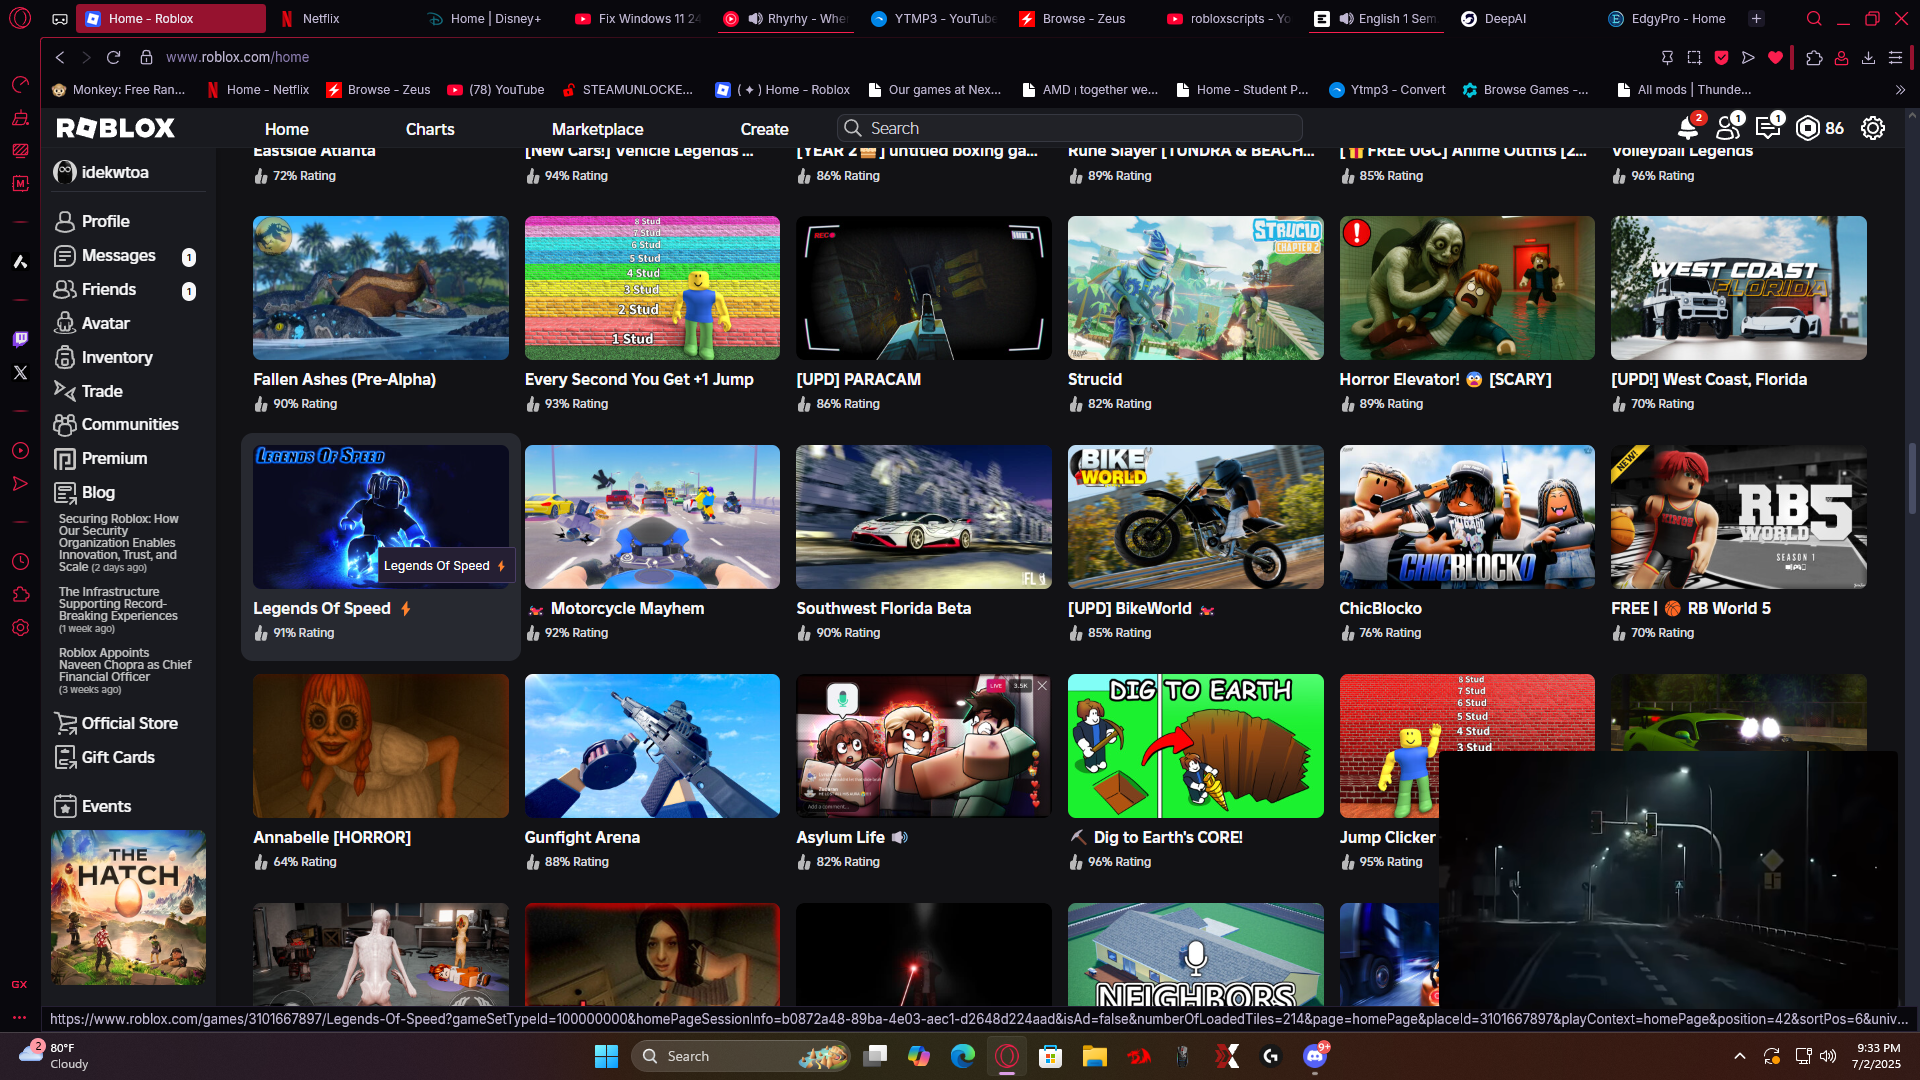Open the Roblox settings gear
The image size is (1920, 1080).
tap(1873, 128)
